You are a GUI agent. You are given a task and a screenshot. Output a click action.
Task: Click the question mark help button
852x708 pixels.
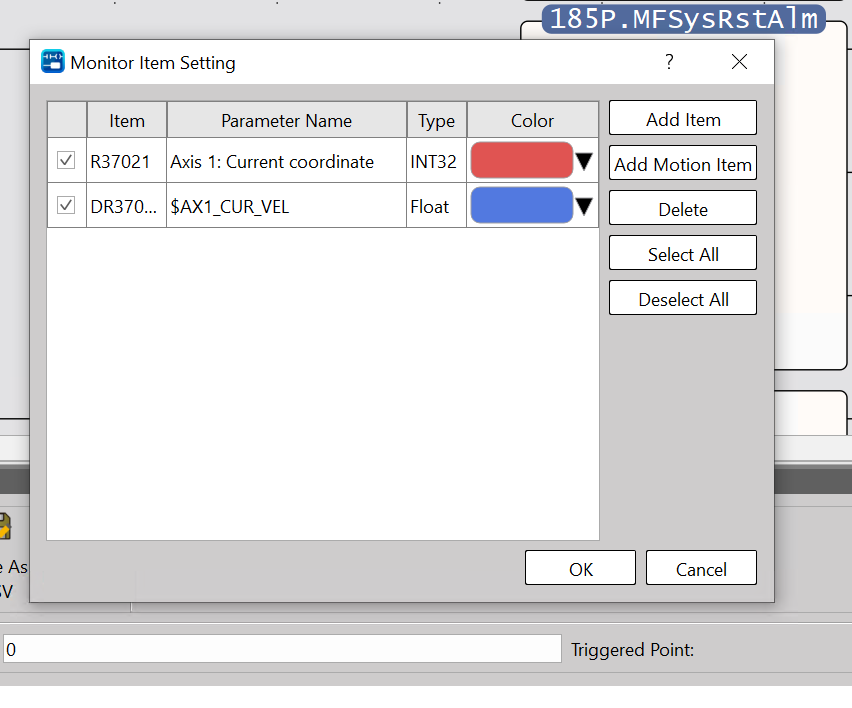point(669,62)
